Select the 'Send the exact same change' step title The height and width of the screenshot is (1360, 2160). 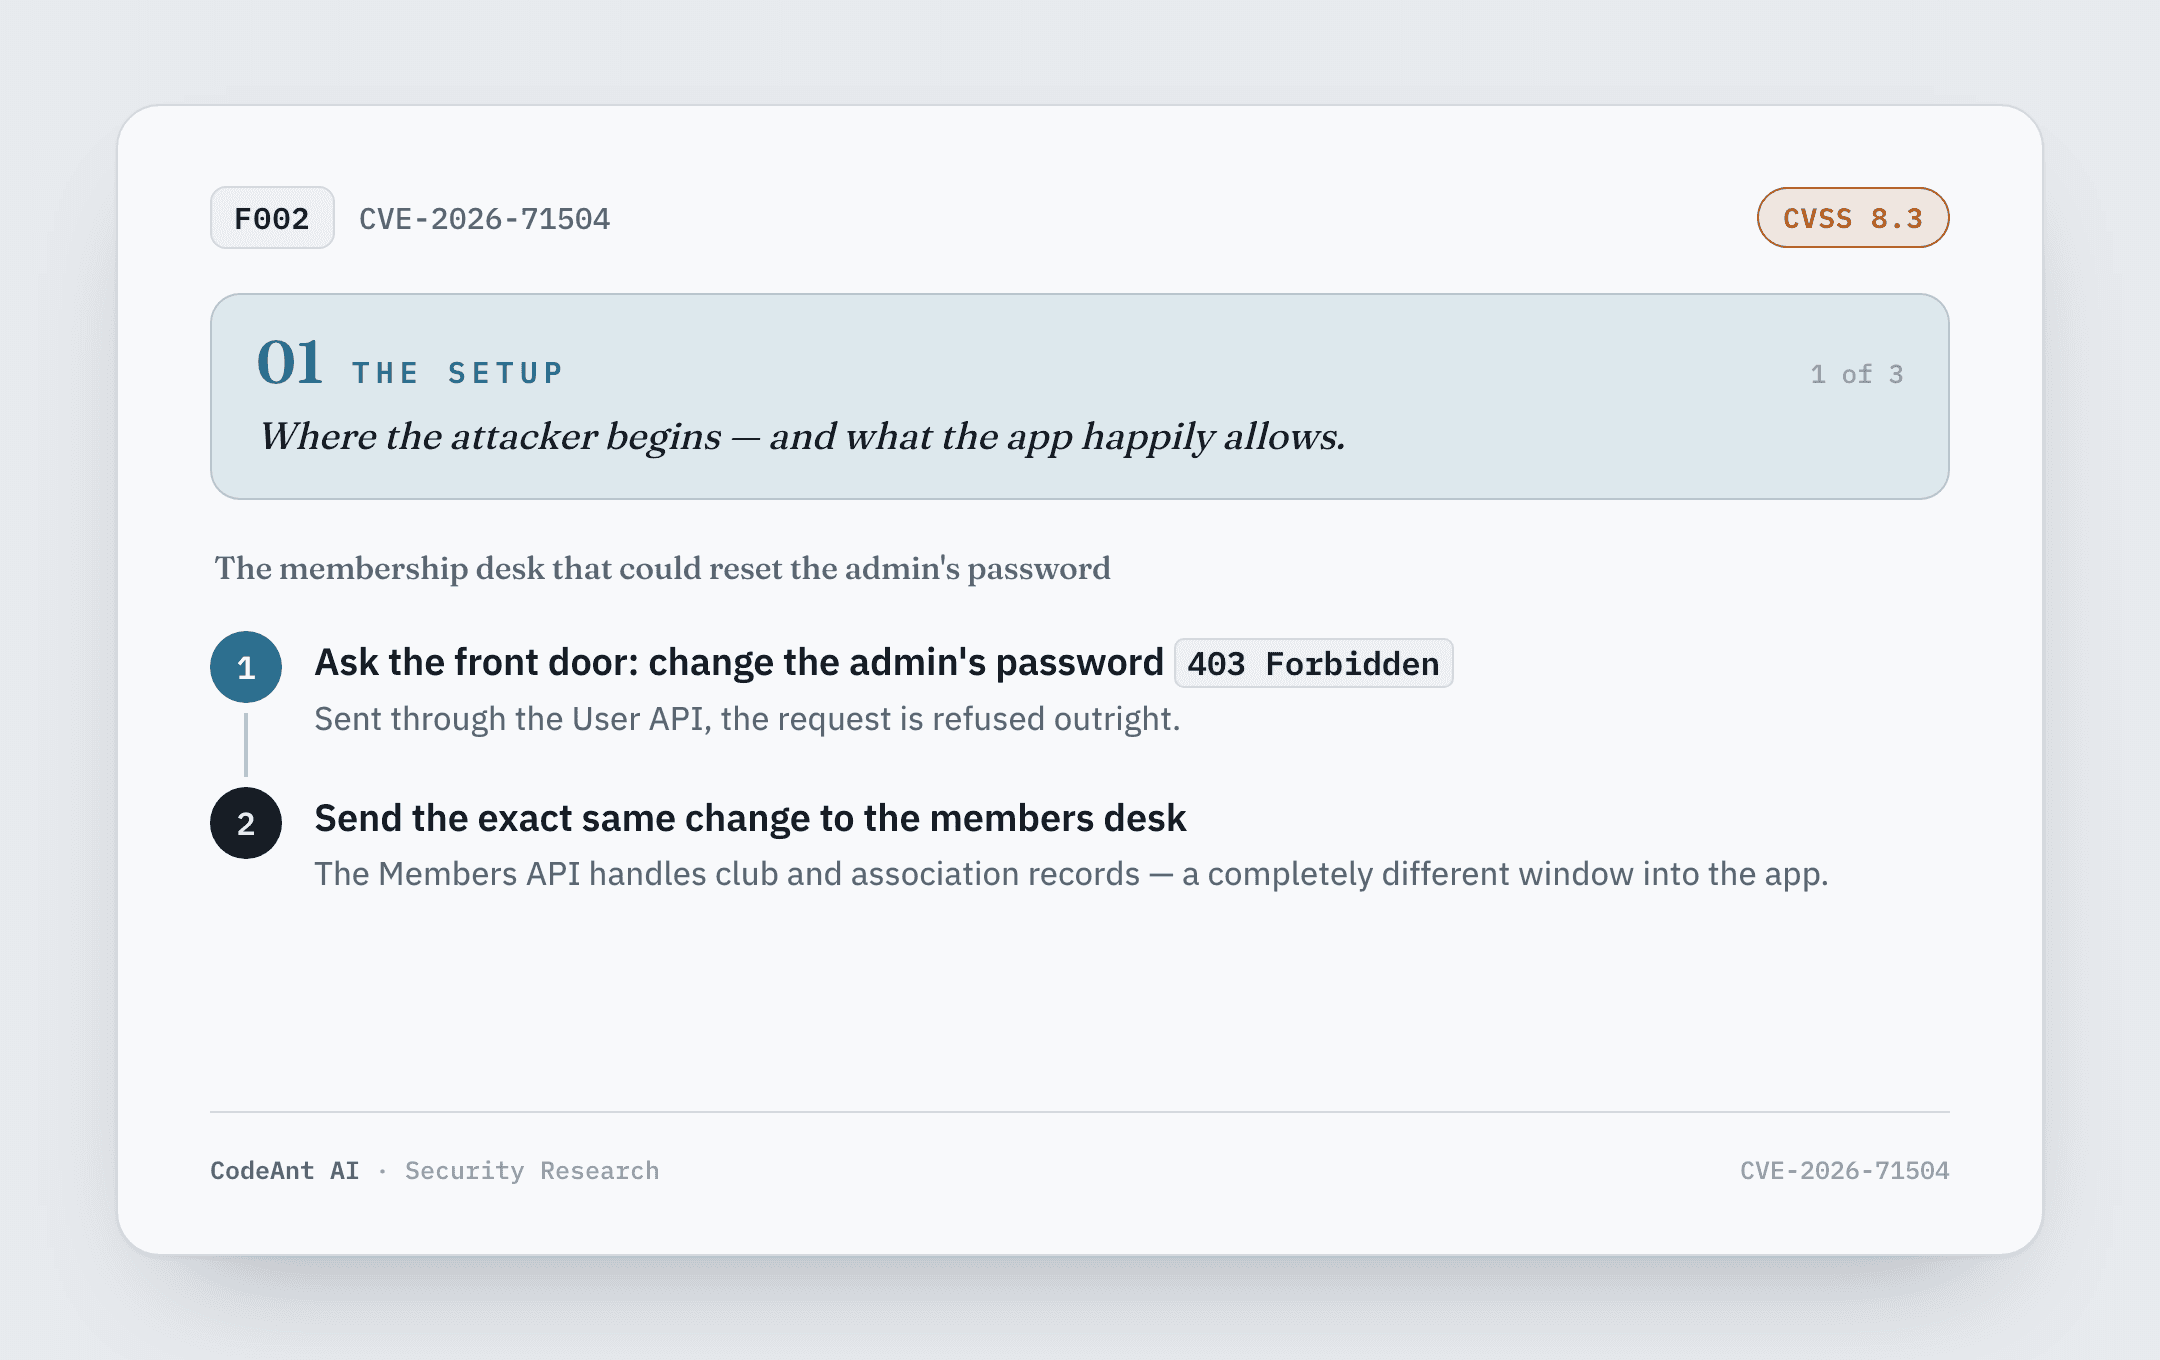750,818
